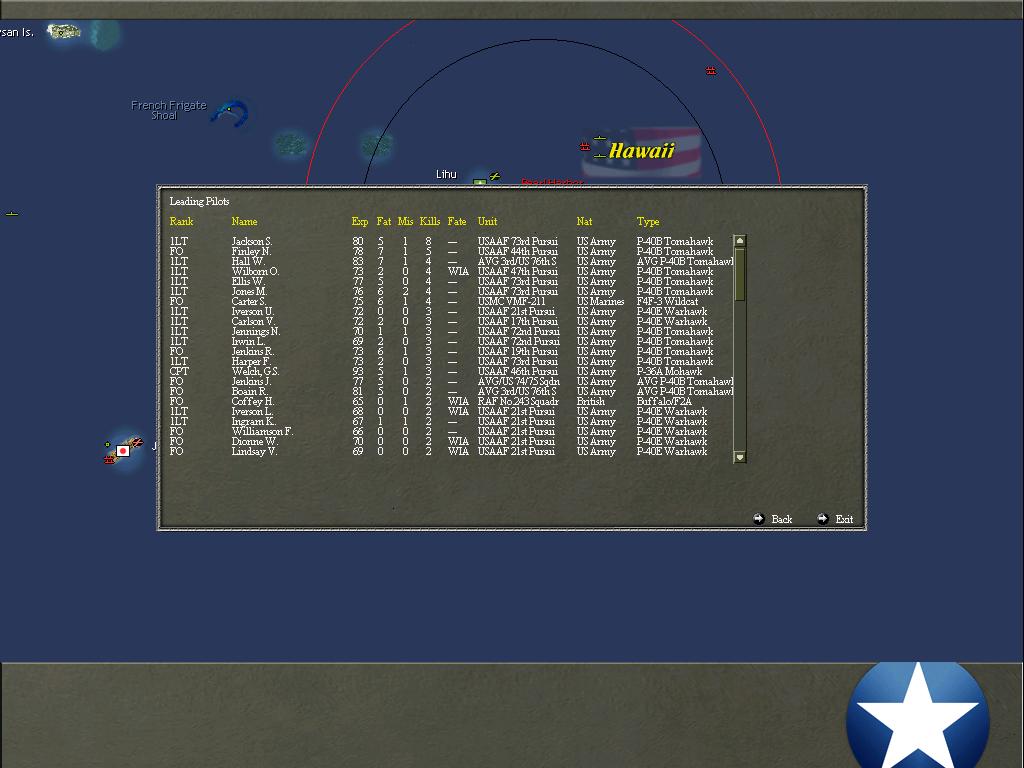
Task: Click the pilot list scroll-down arrow
Action: 740,457
